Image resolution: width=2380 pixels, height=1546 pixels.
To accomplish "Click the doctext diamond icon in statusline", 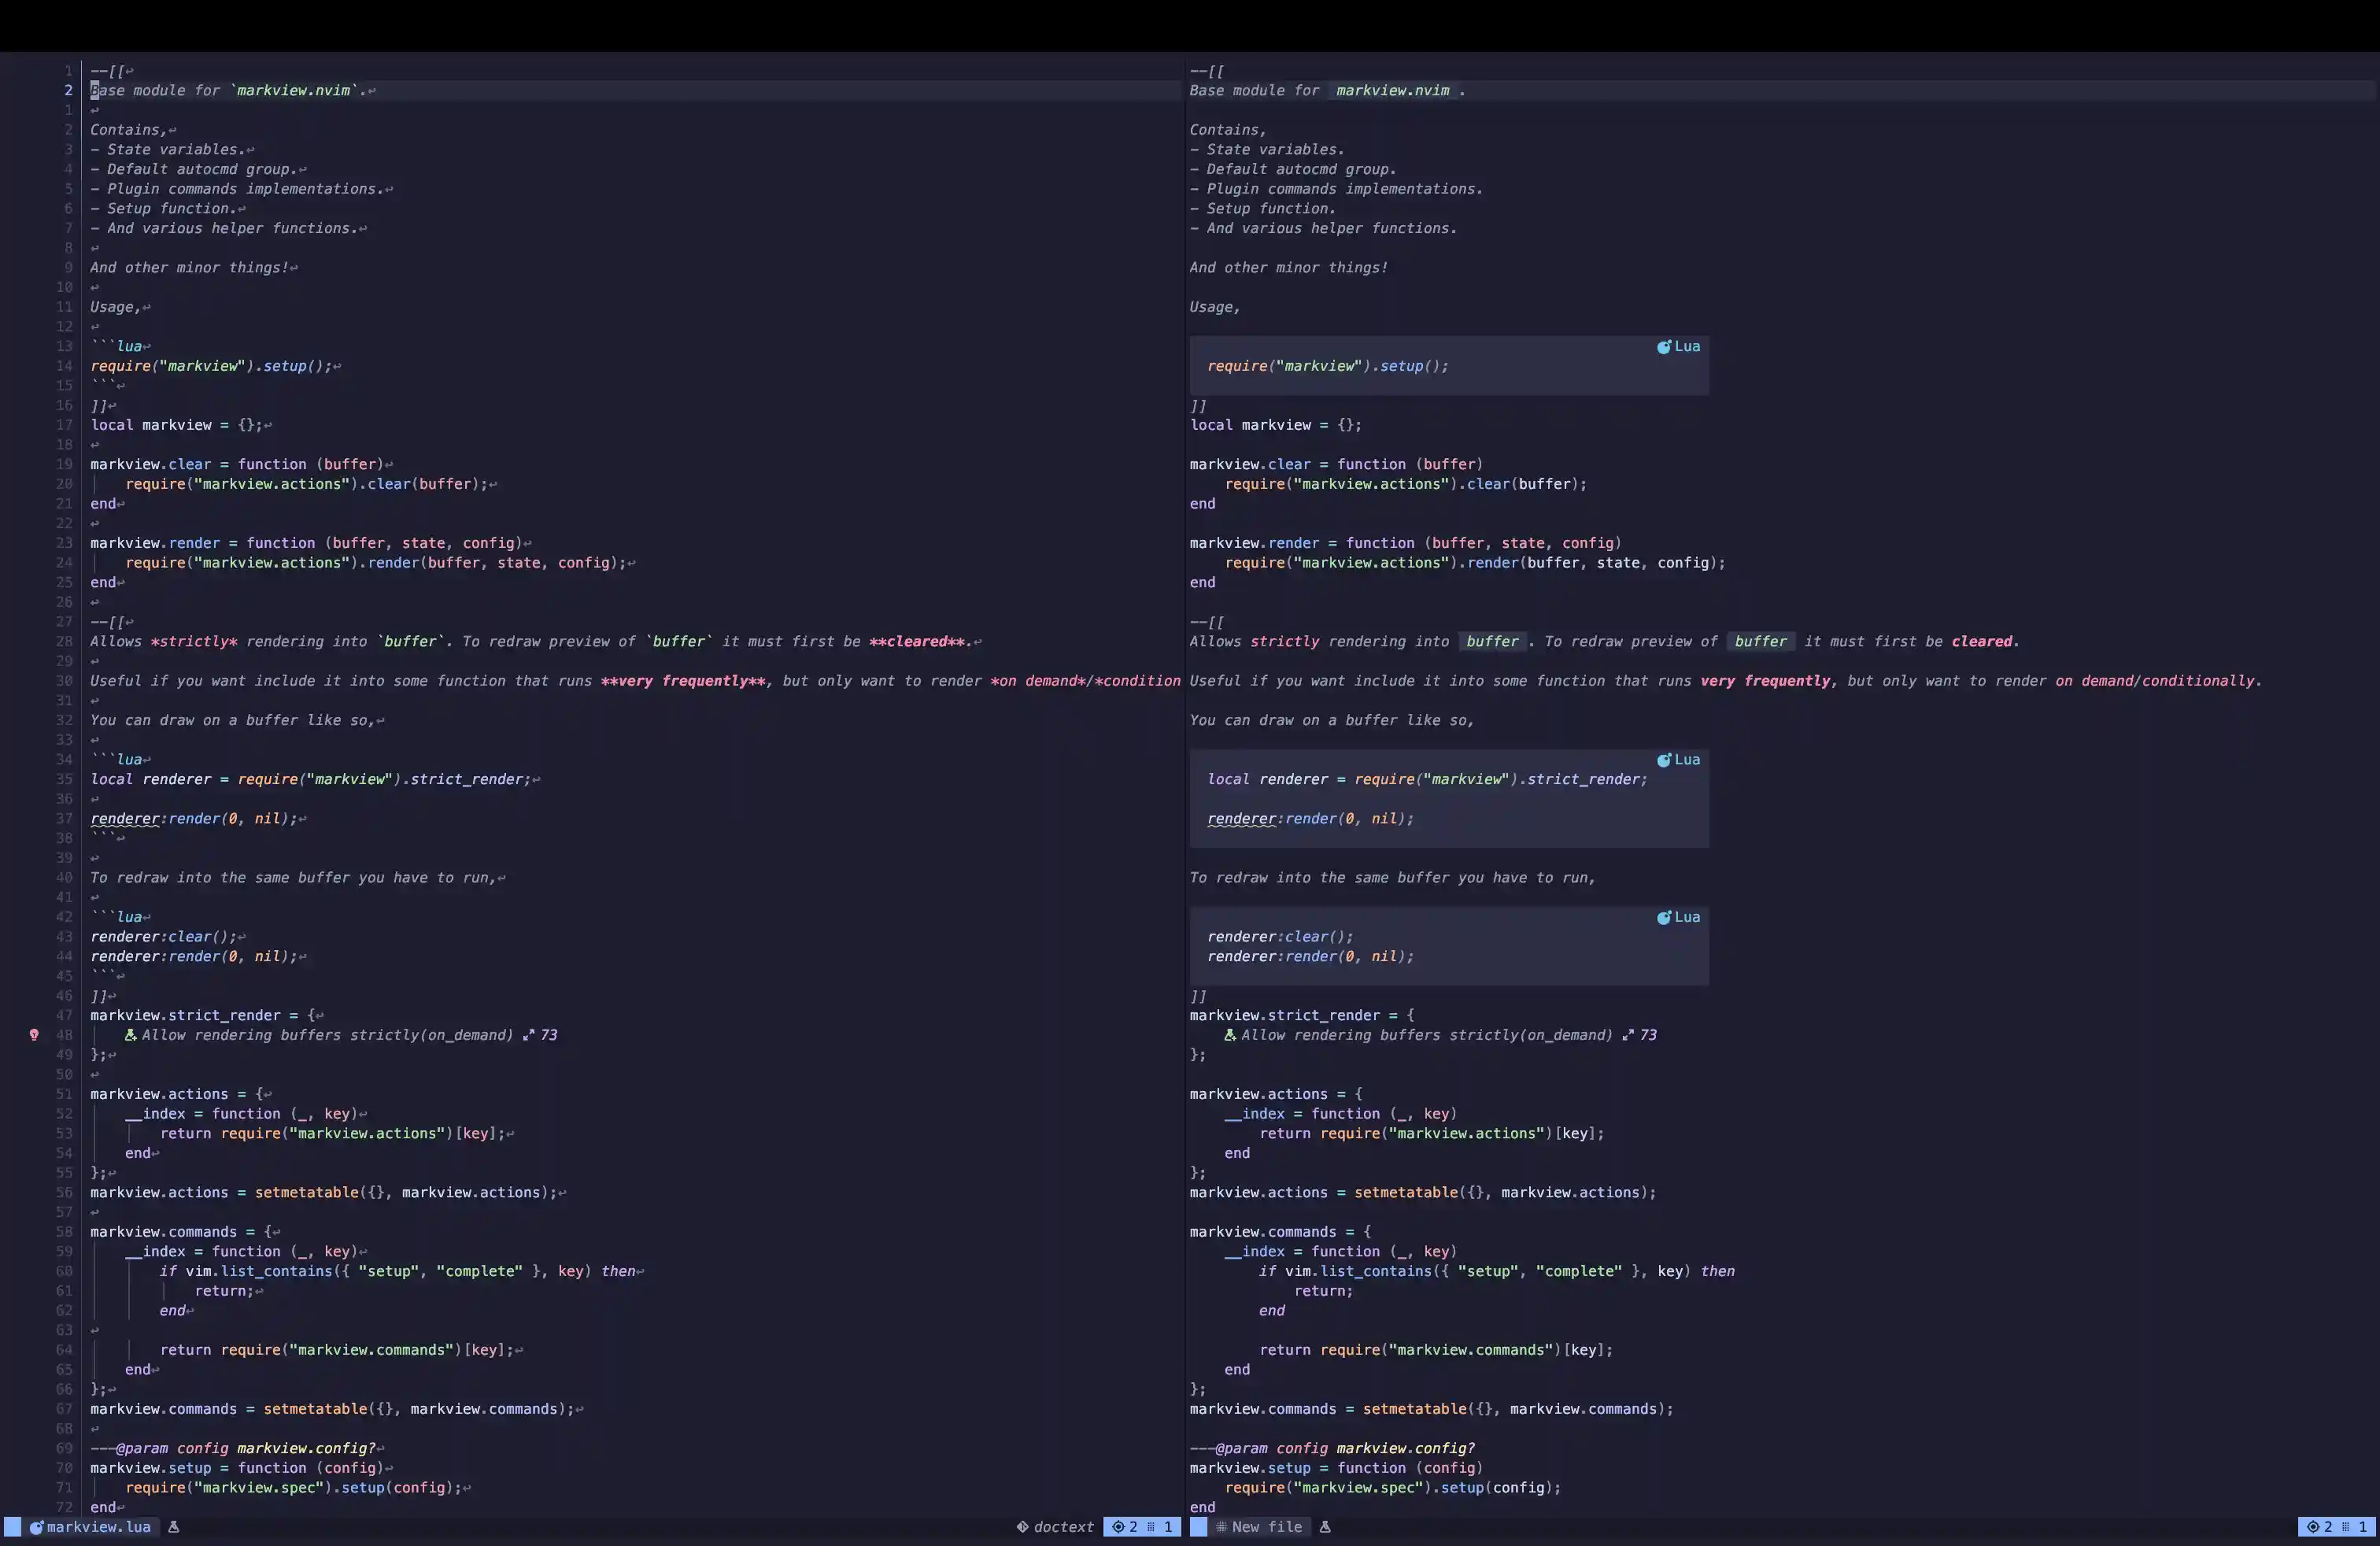I will [1022, 1527].
